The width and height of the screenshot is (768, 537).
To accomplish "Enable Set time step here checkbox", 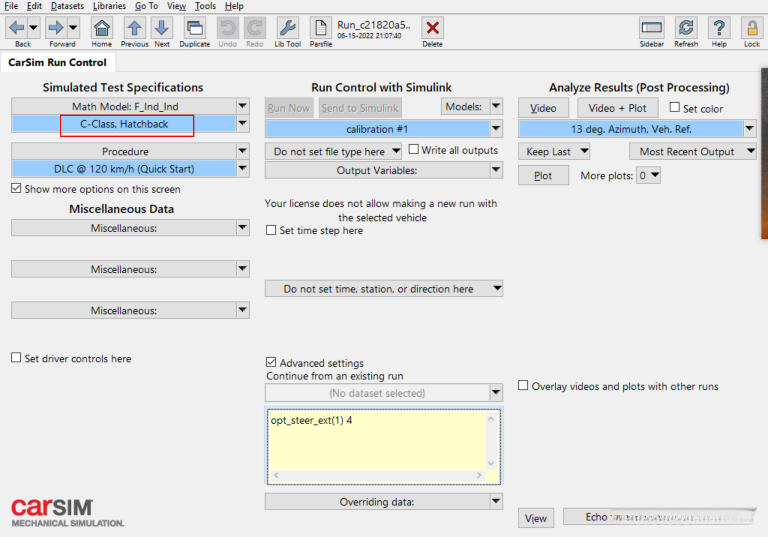I will pos(271,230).
